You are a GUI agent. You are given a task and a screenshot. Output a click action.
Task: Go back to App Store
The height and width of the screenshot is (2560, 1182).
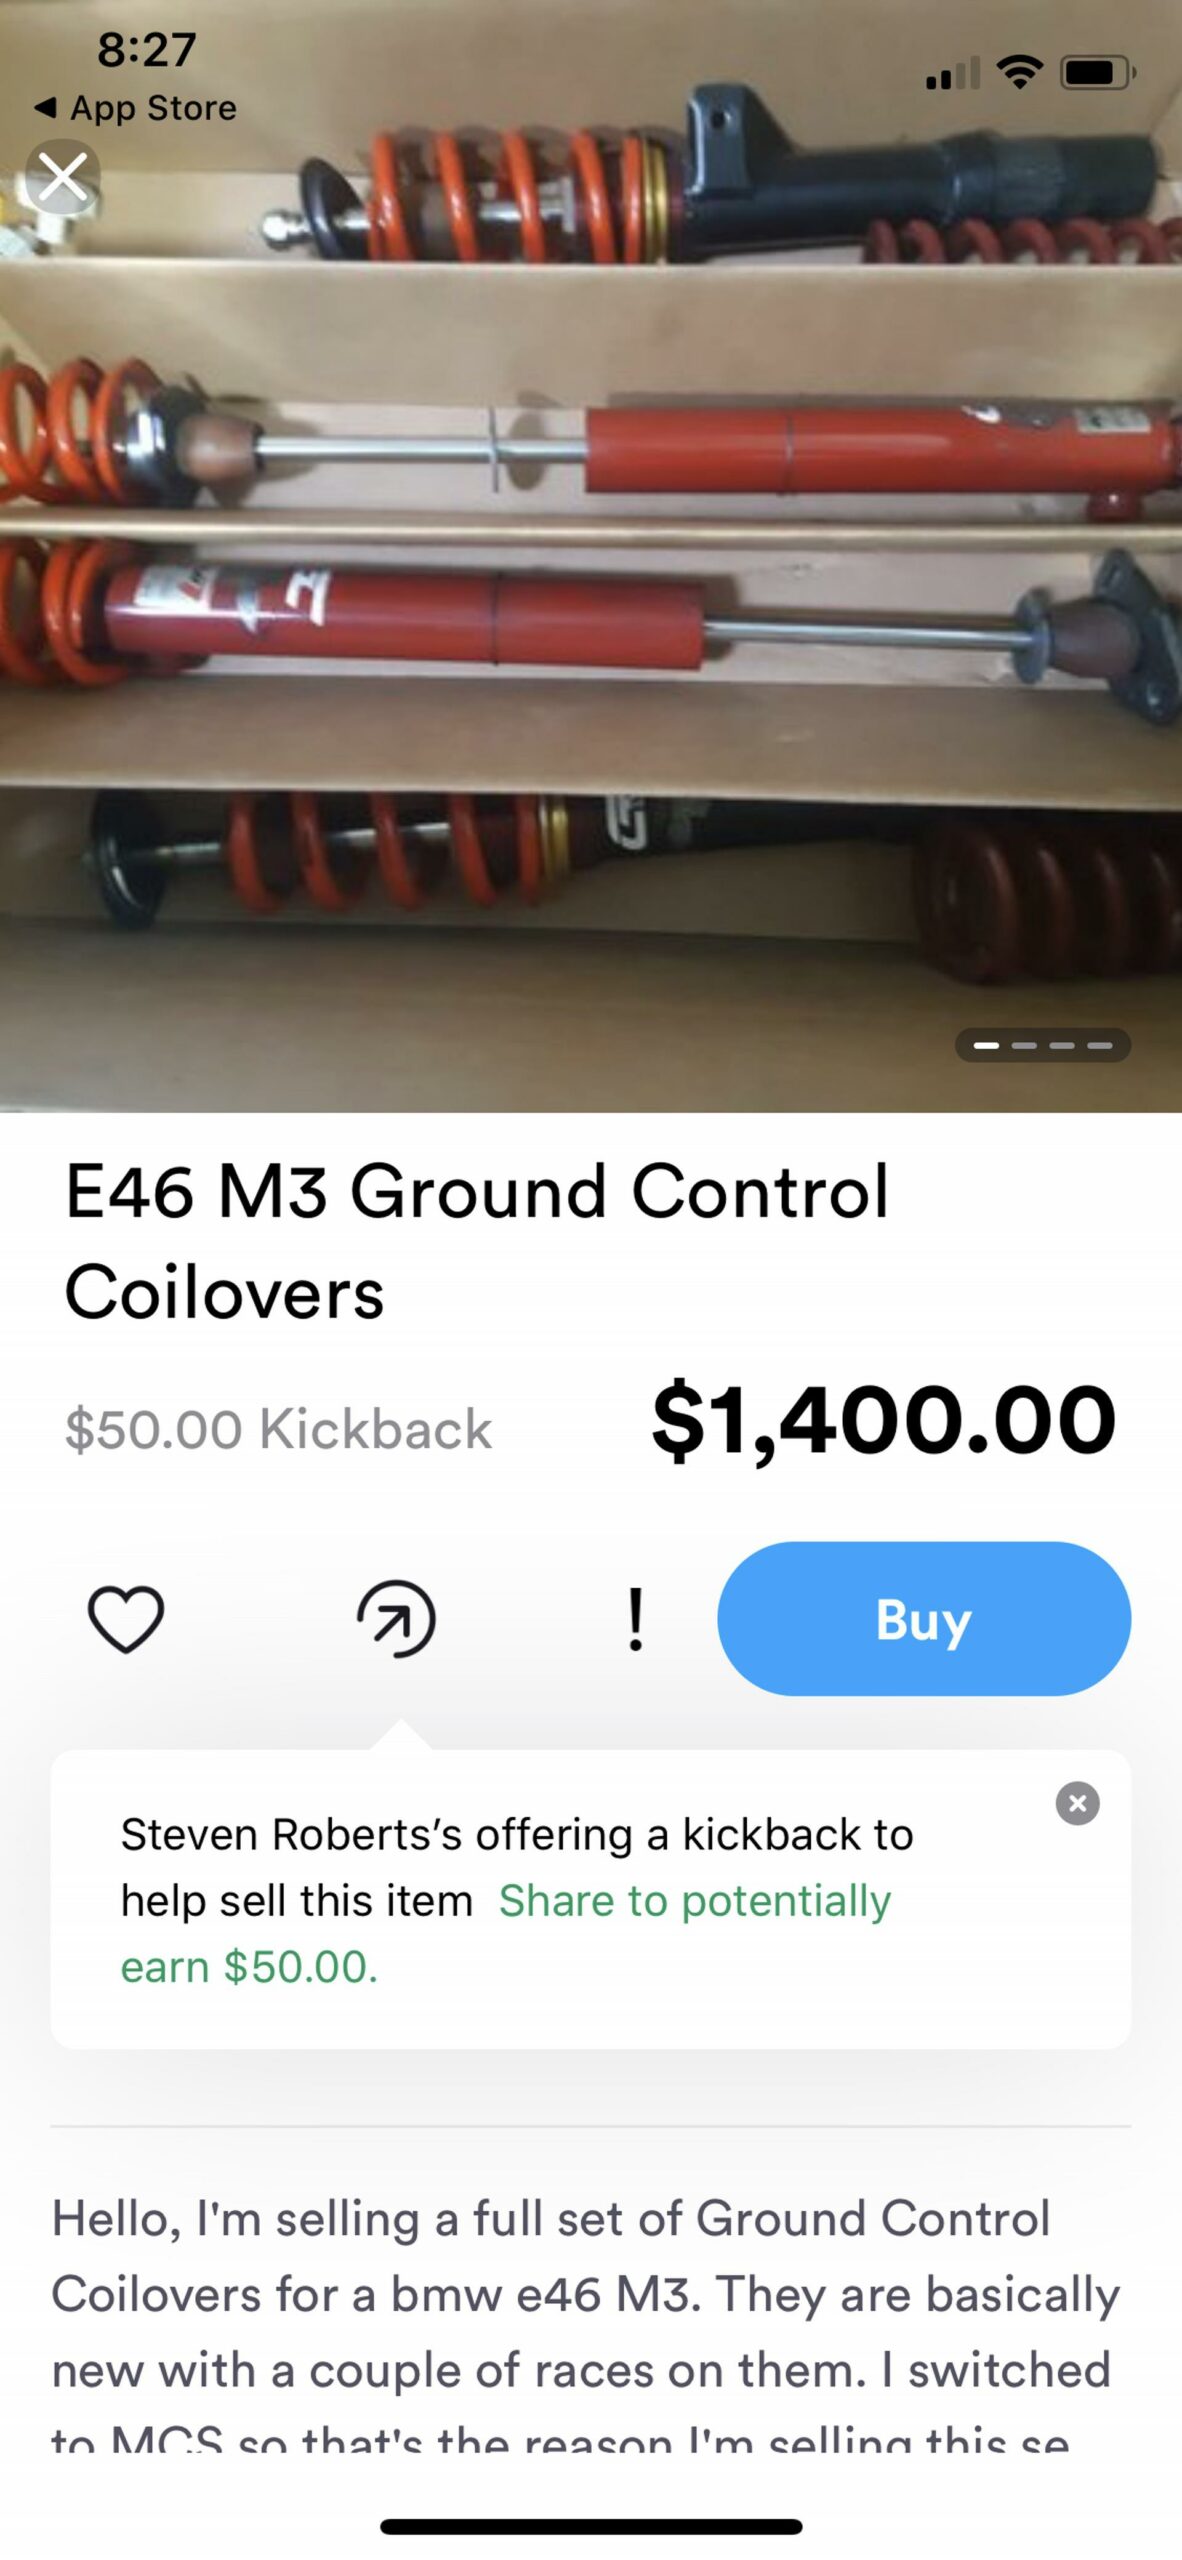tap(136, 108)
